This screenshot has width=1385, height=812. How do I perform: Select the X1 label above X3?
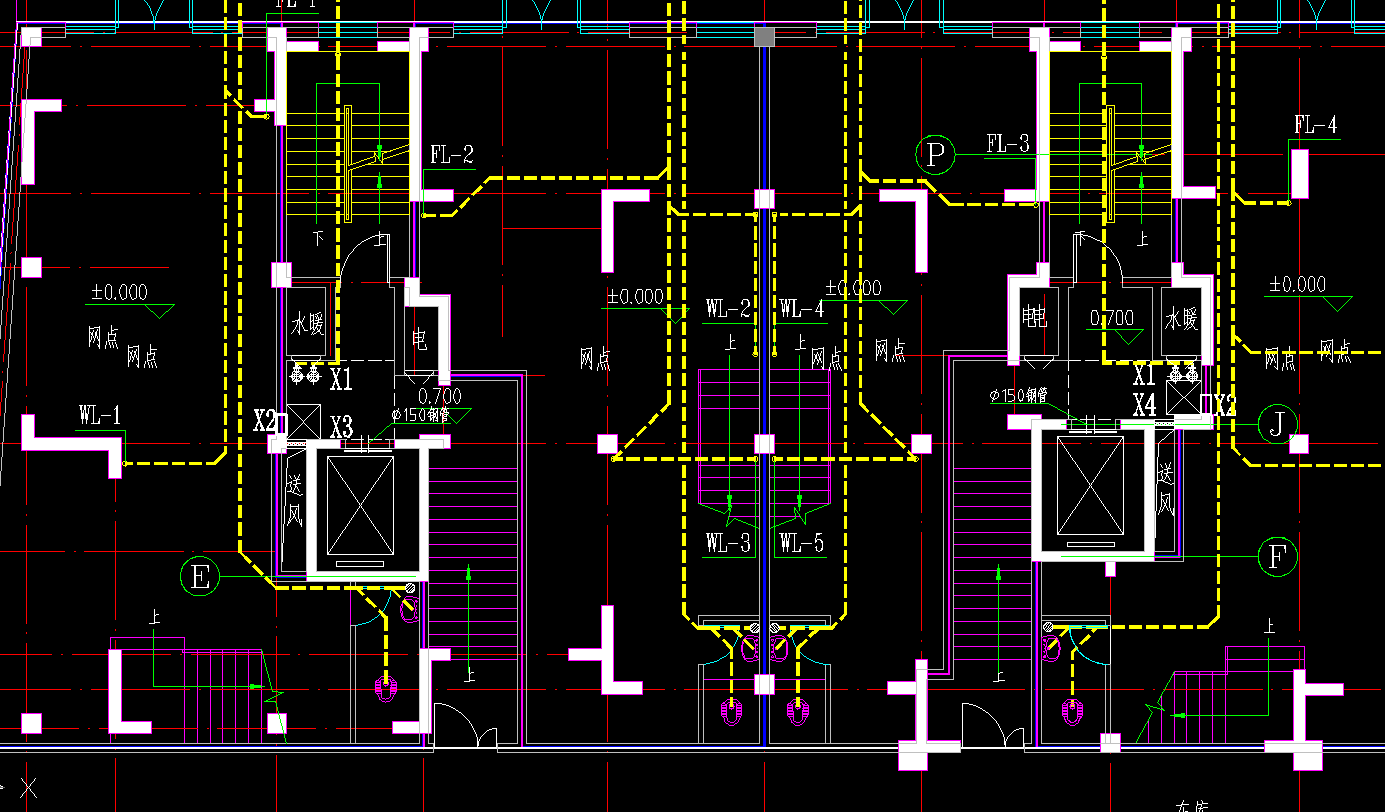point(341,379)
